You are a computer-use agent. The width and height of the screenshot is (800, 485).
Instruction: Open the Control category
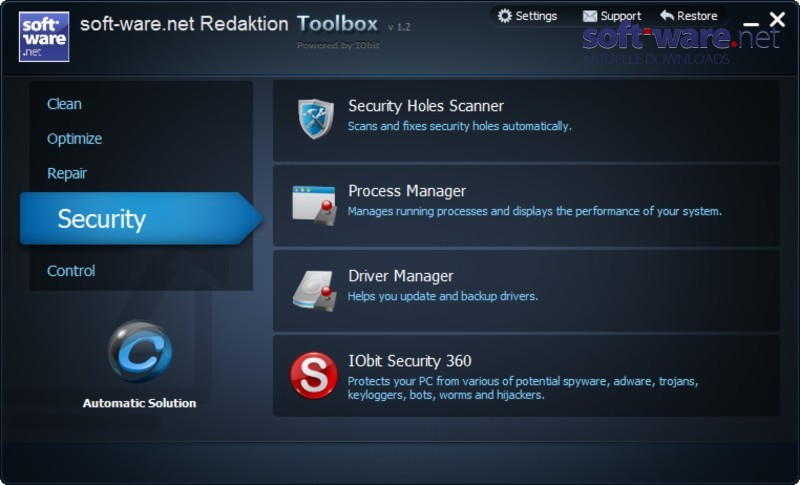[x=71, y=271]
